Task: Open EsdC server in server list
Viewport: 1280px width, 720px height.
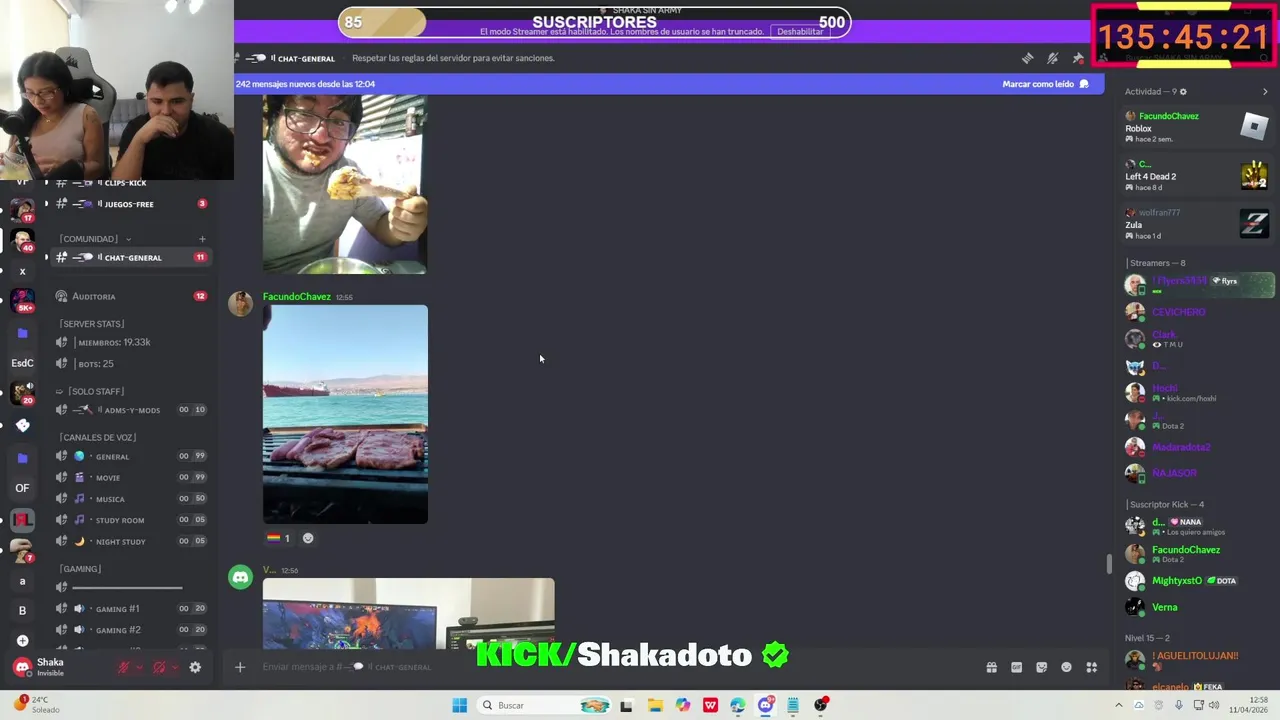Action: click(x=22, y=363)
